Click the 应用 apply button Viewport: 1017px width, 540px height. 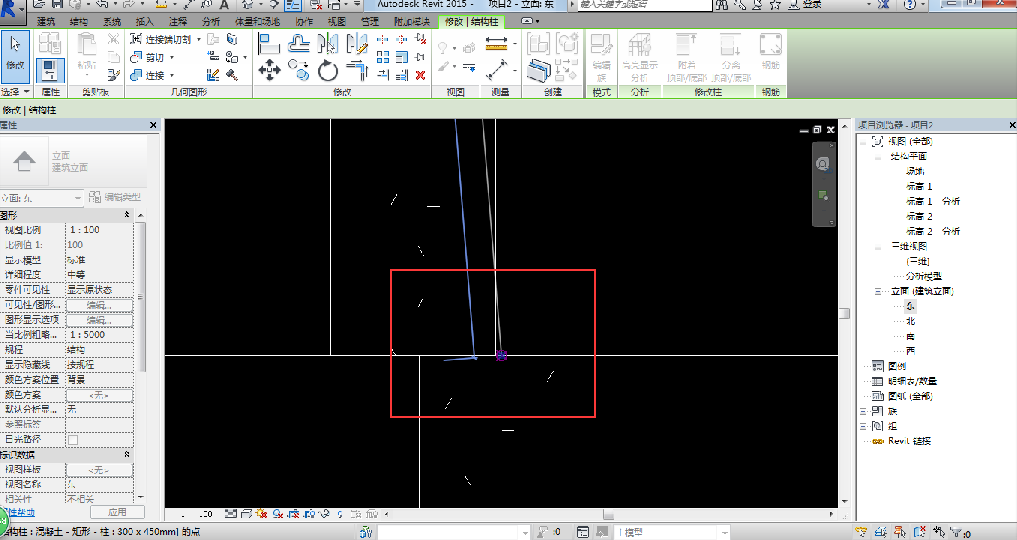pos(117,511)
